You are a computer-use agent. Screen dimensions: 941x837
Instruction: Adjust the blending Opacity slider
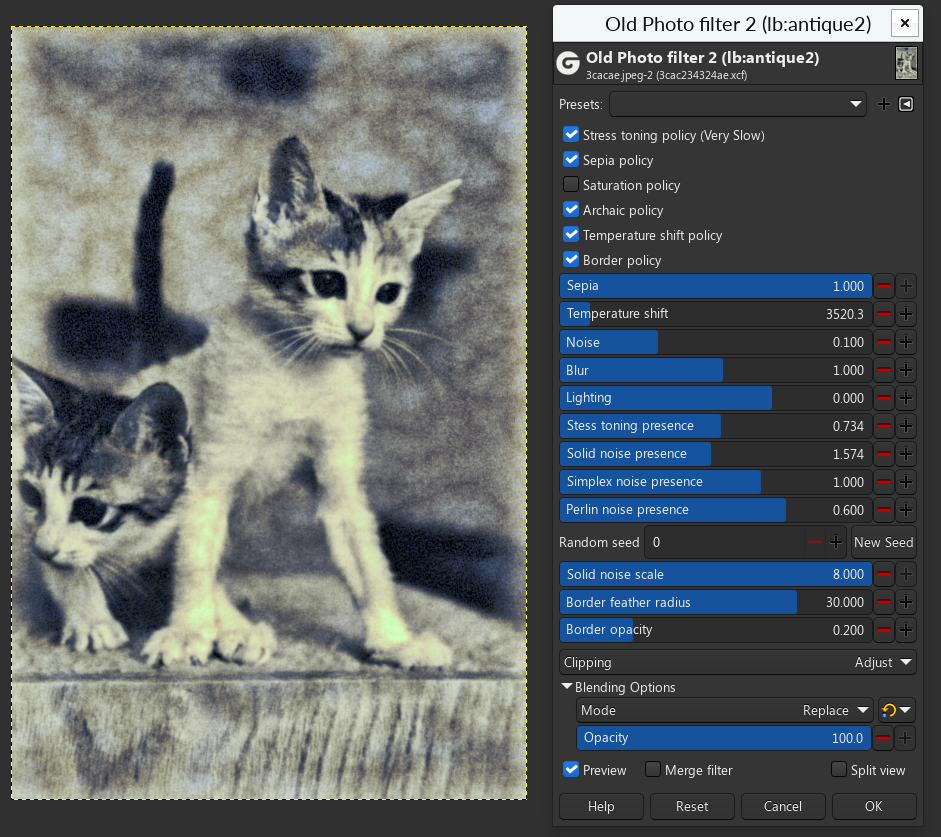click(724, 738)
